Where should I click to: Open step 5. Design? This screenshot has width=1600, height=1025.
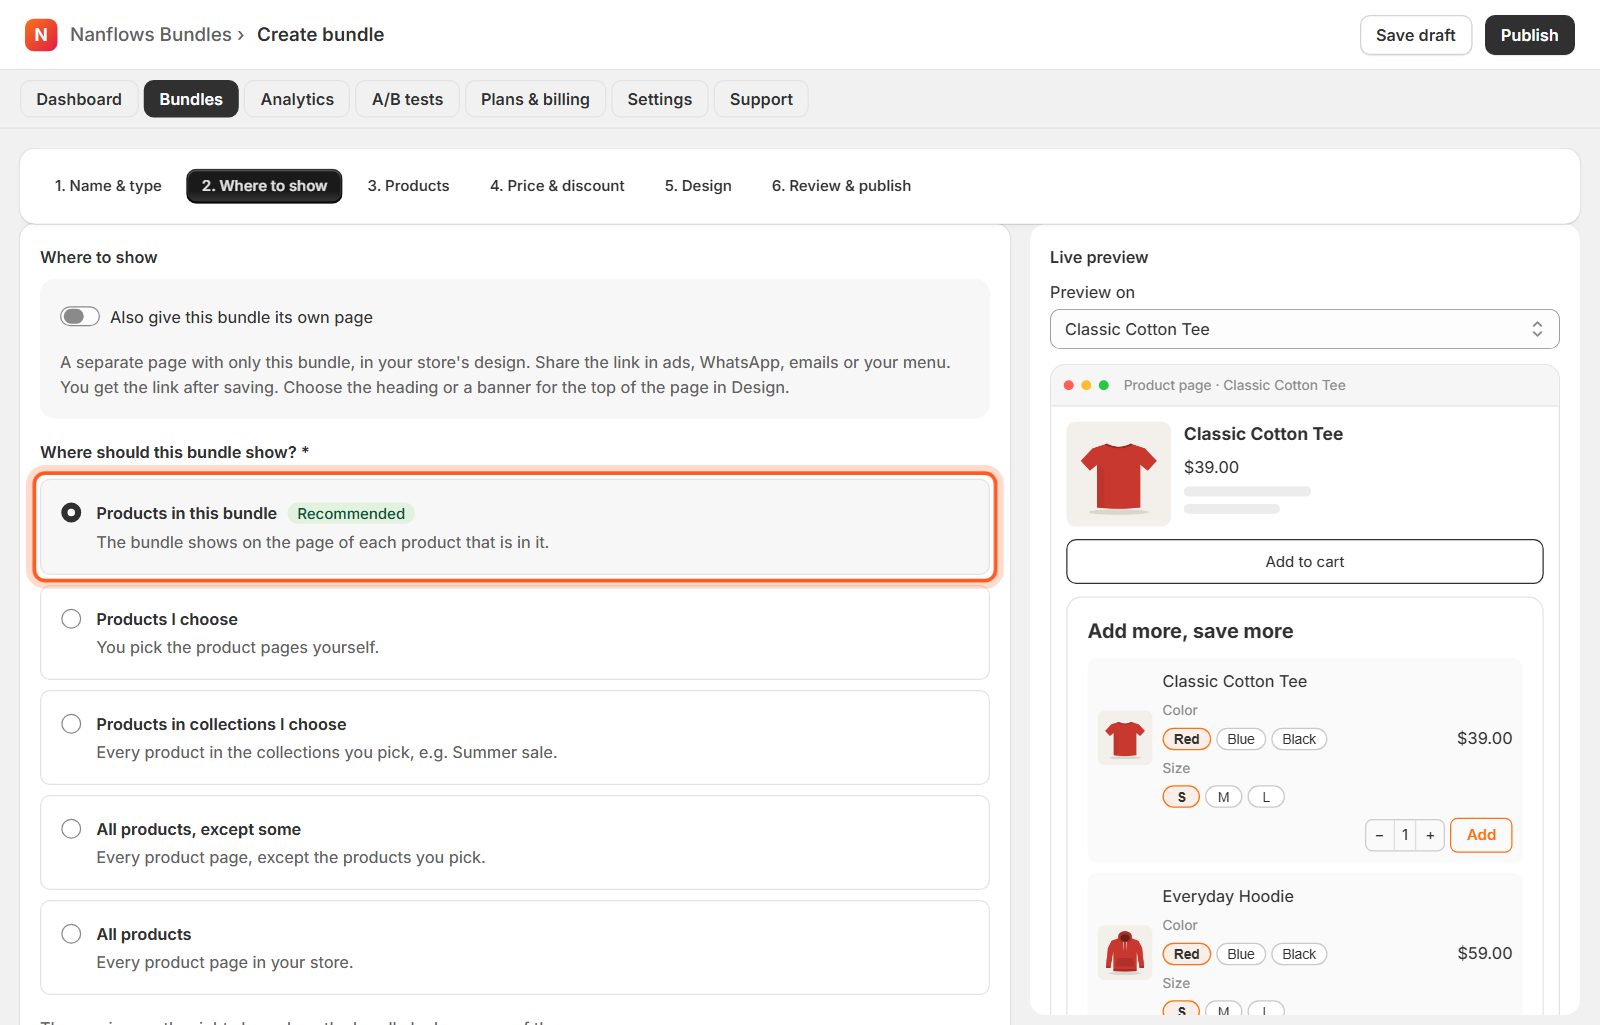698,186
